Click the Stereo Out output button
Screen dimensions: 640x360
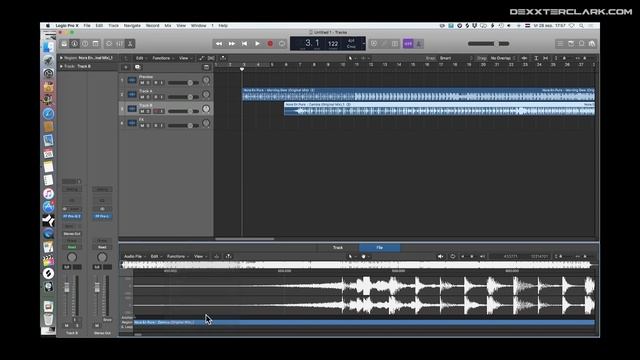pyautogui.click(x=72, y=234)
